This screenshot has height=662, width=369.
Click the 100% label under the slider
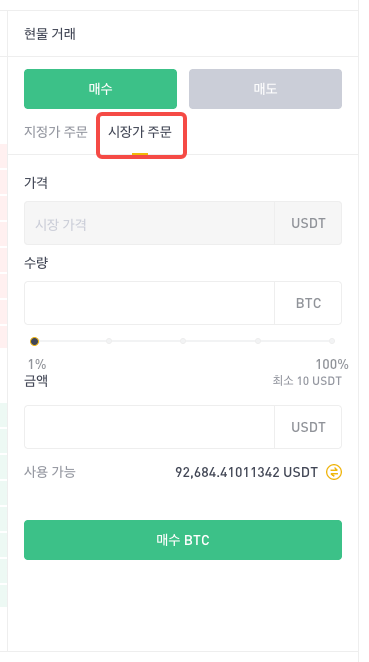(x=332, y=364)
